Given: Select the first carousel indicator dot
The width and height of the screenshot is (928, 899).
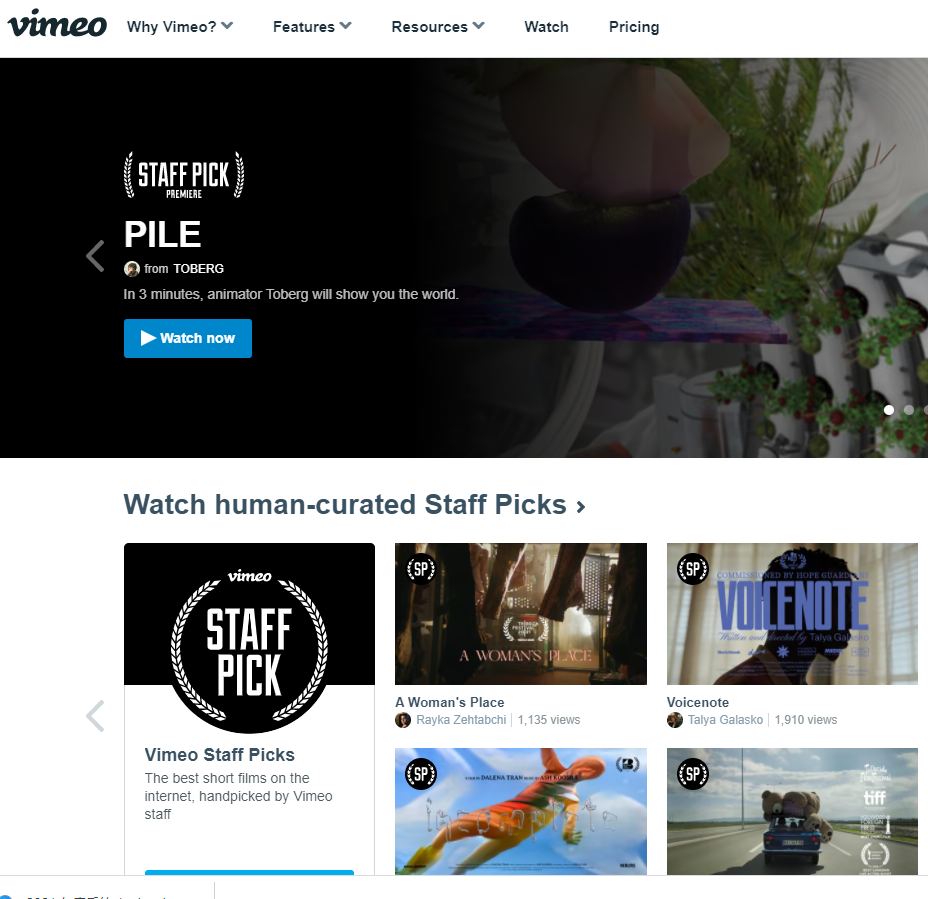Looking at the screenshot, I should pyautogui.click(x=889, y=410).
